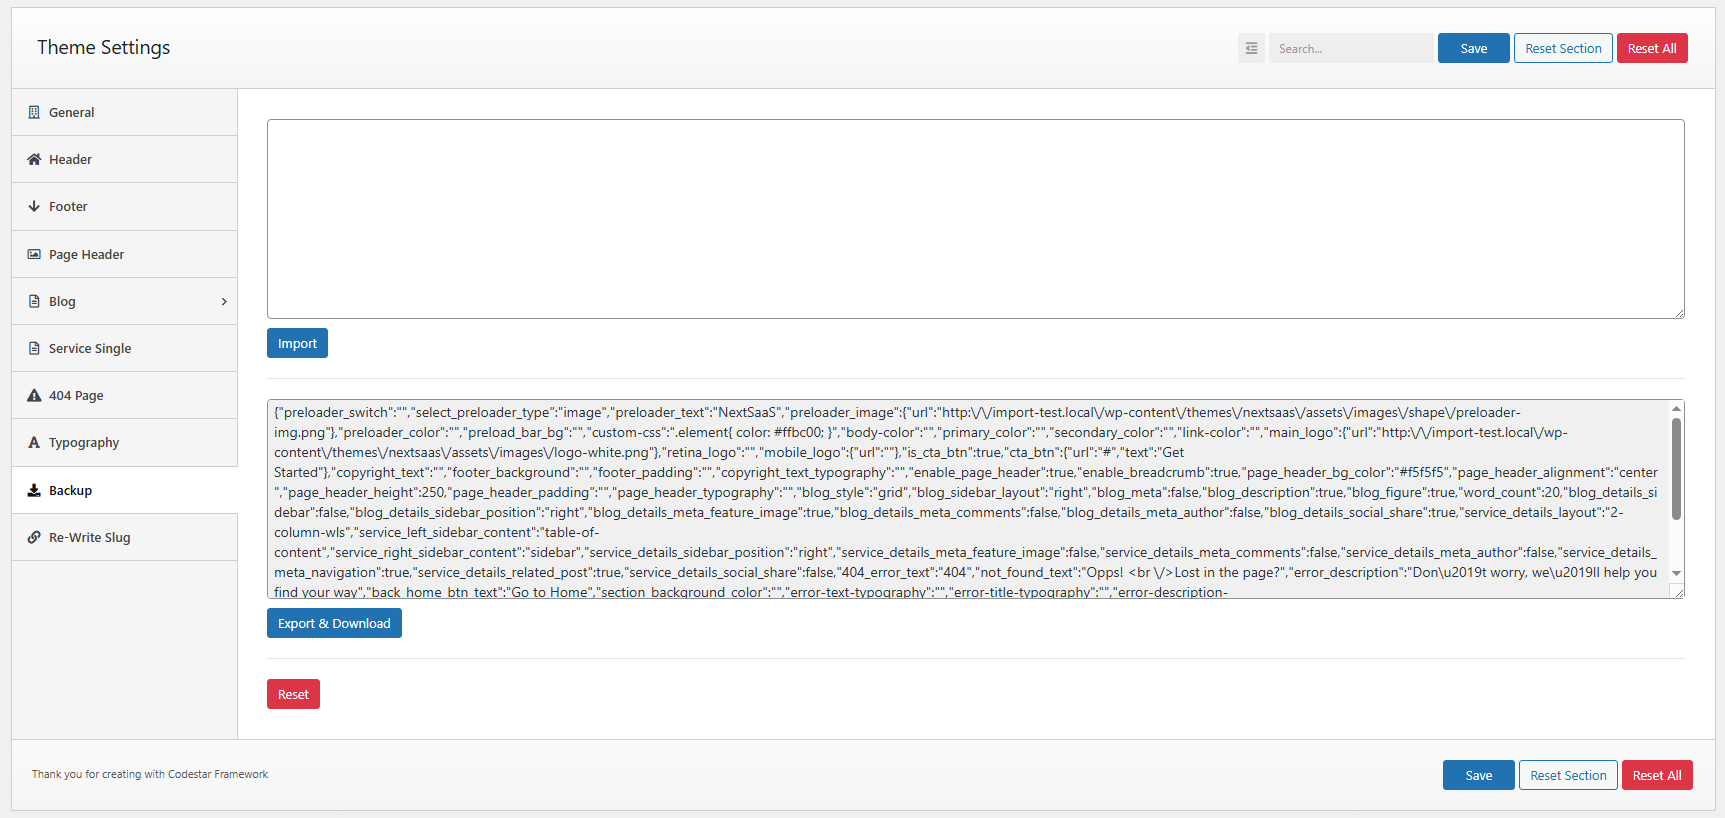Click Export & Download button

pyautogui.click(x=334, y=624)
